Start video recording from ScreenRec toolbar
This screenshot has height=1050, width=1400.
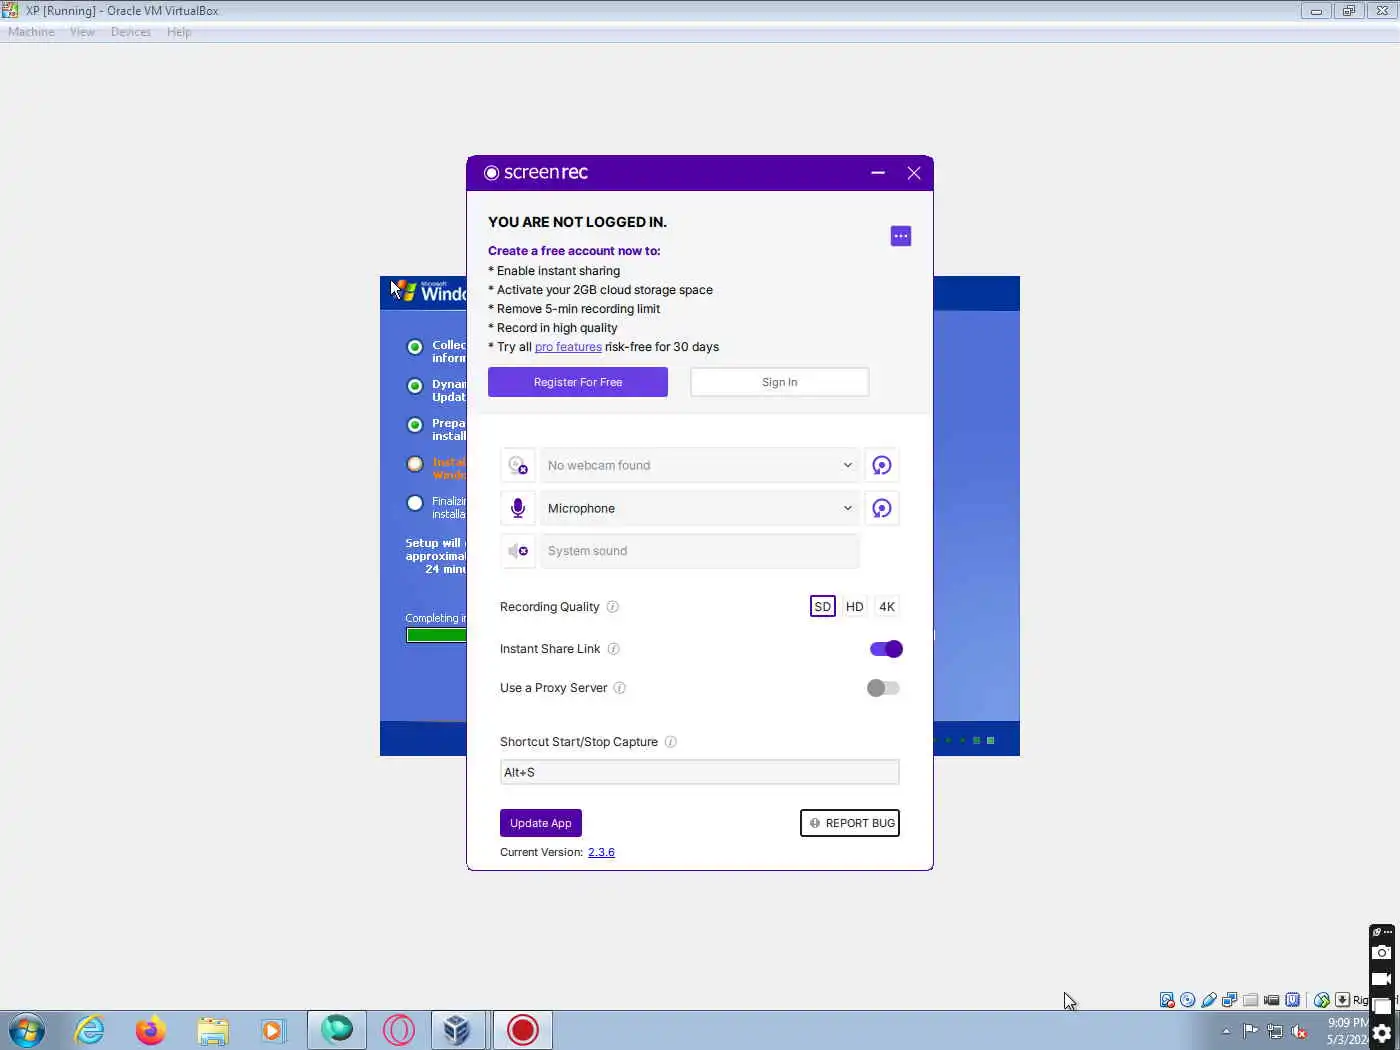point(1381,979)
